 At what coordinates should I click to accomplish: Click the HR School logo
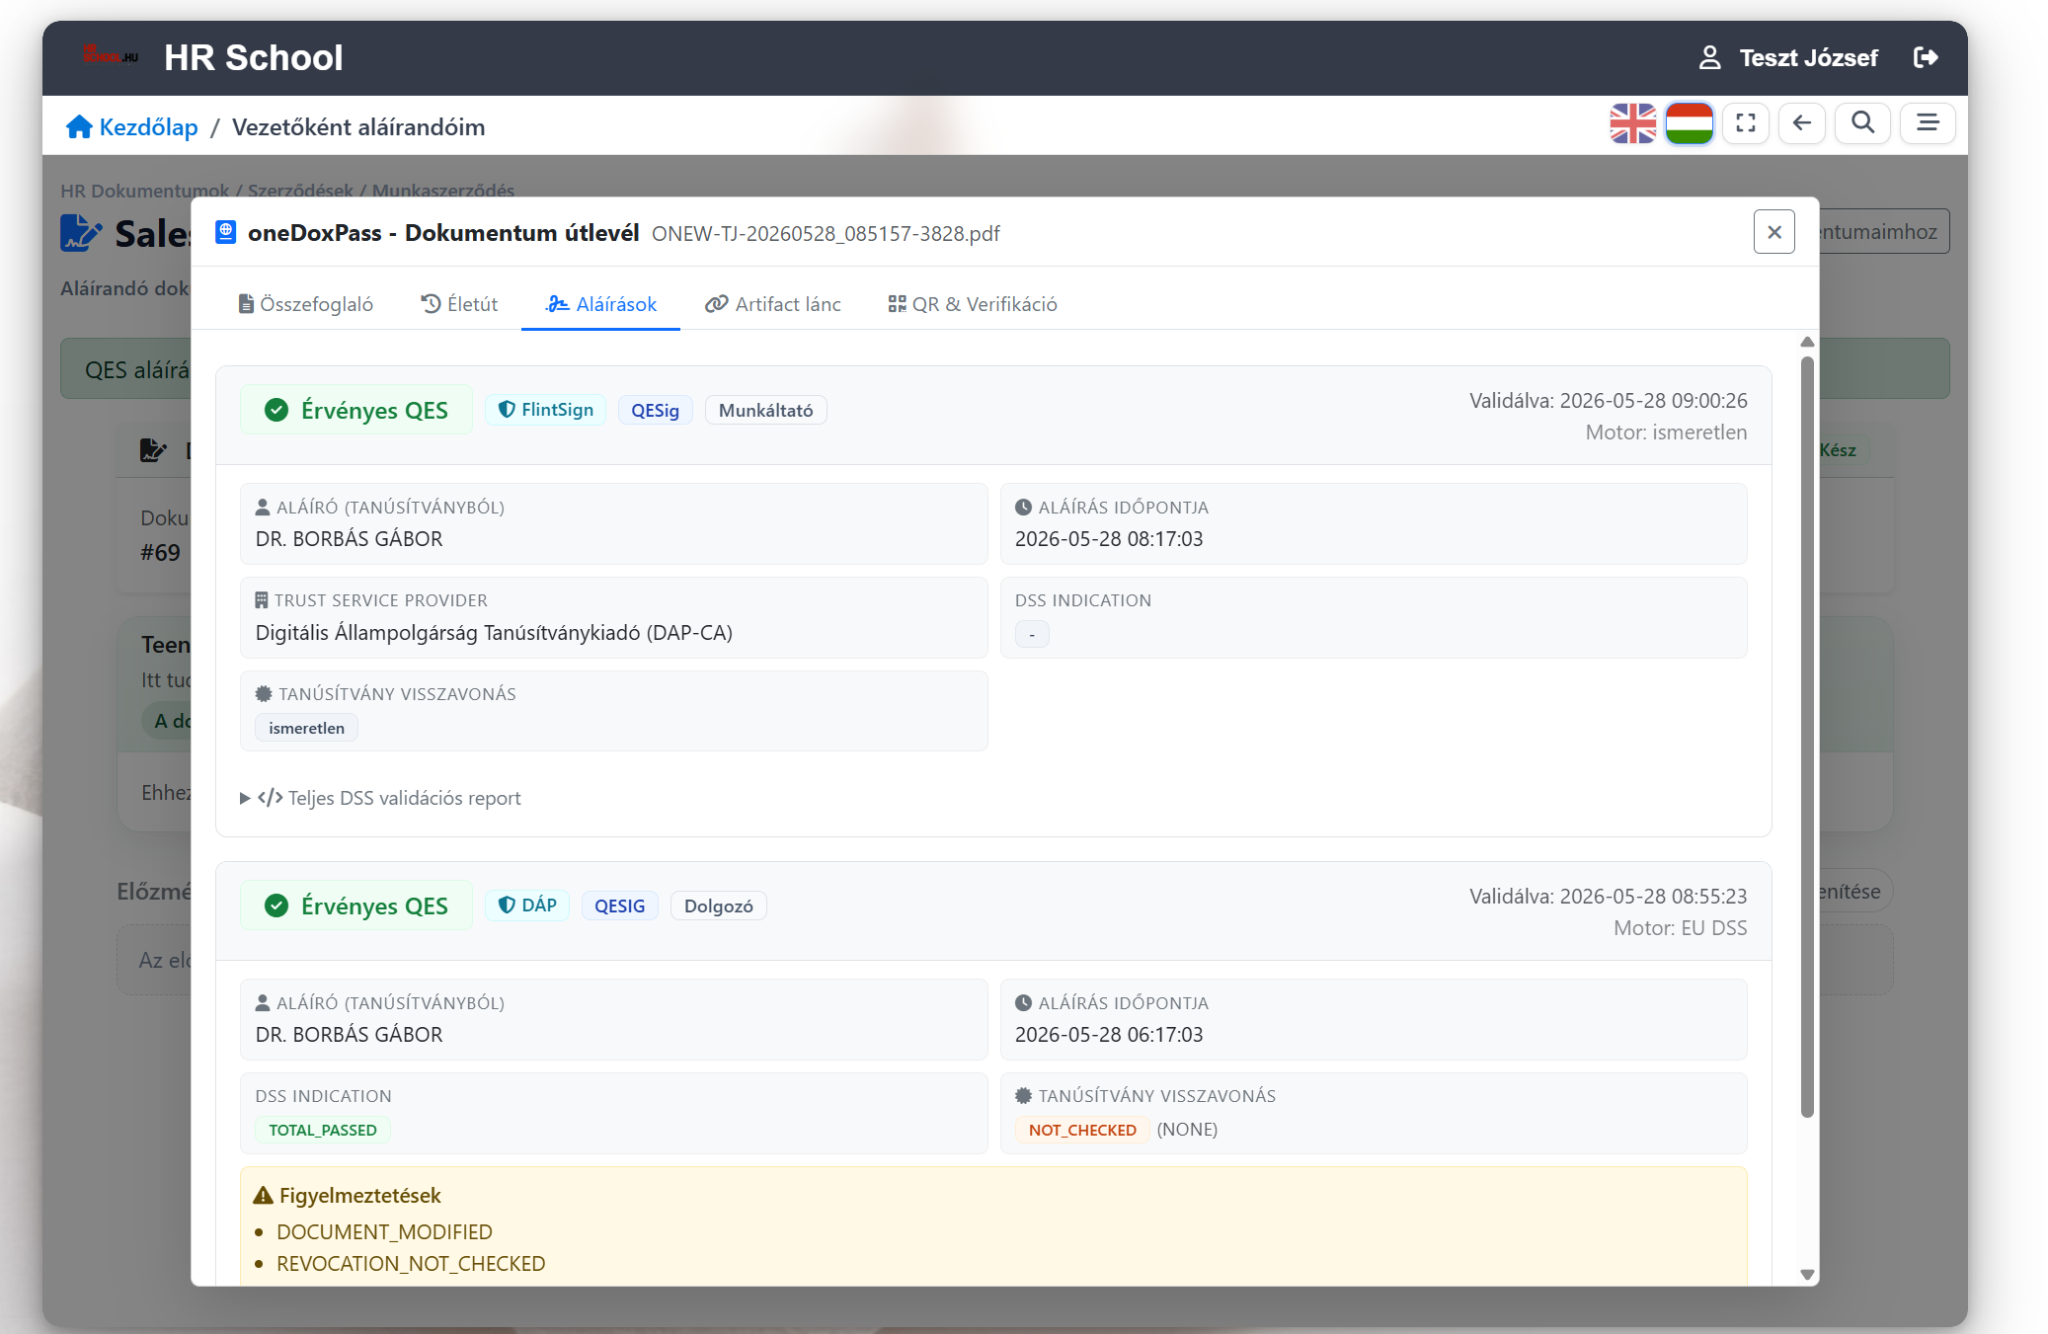click(x=110, y=55)
